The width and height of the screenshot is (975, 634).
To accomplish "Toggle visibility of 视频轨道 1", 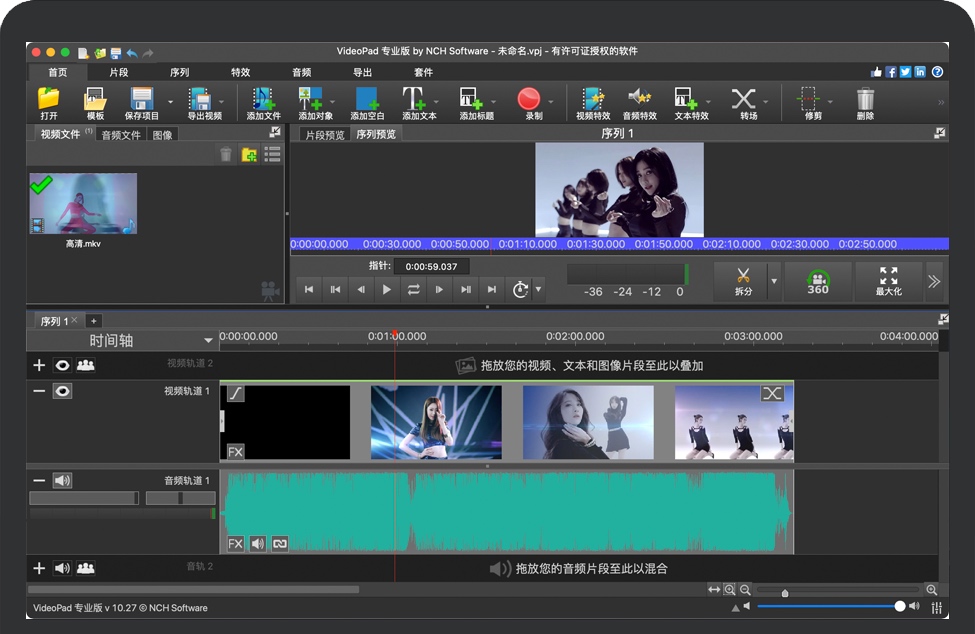I will click(x=63, y=391).
